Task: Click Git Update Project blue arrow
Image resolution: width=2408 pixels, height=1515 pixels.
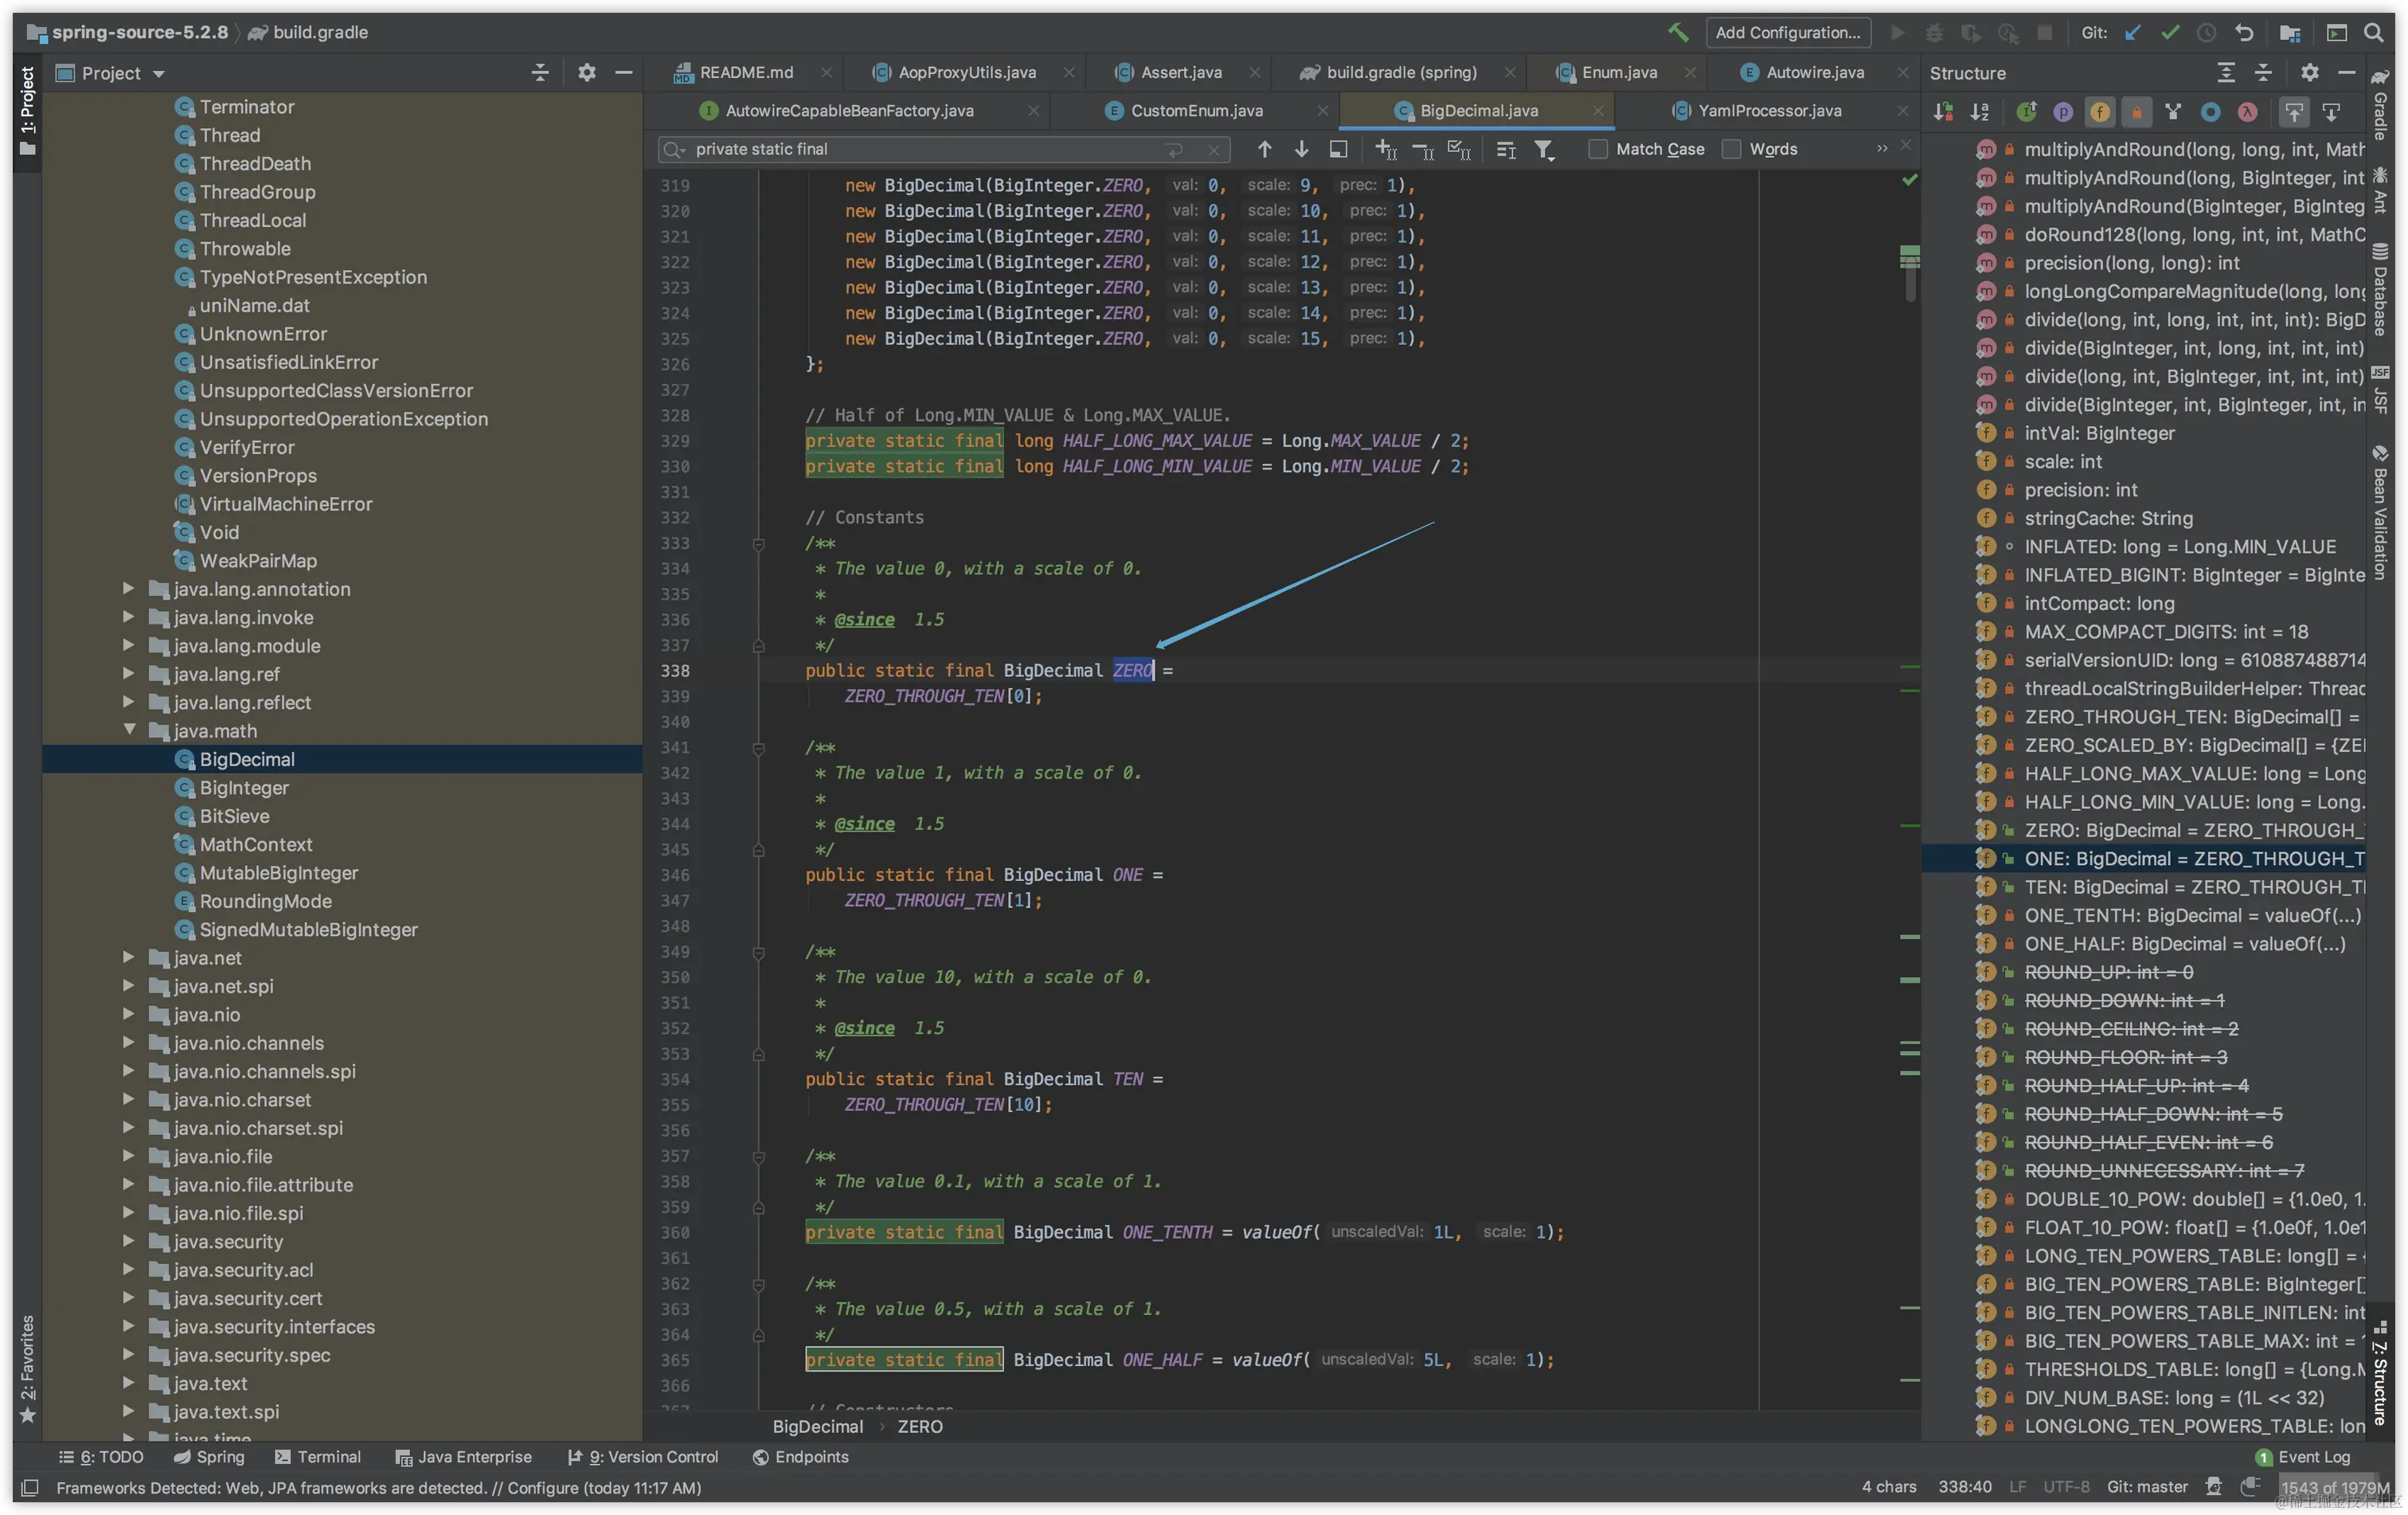Action: point(2132,32)
